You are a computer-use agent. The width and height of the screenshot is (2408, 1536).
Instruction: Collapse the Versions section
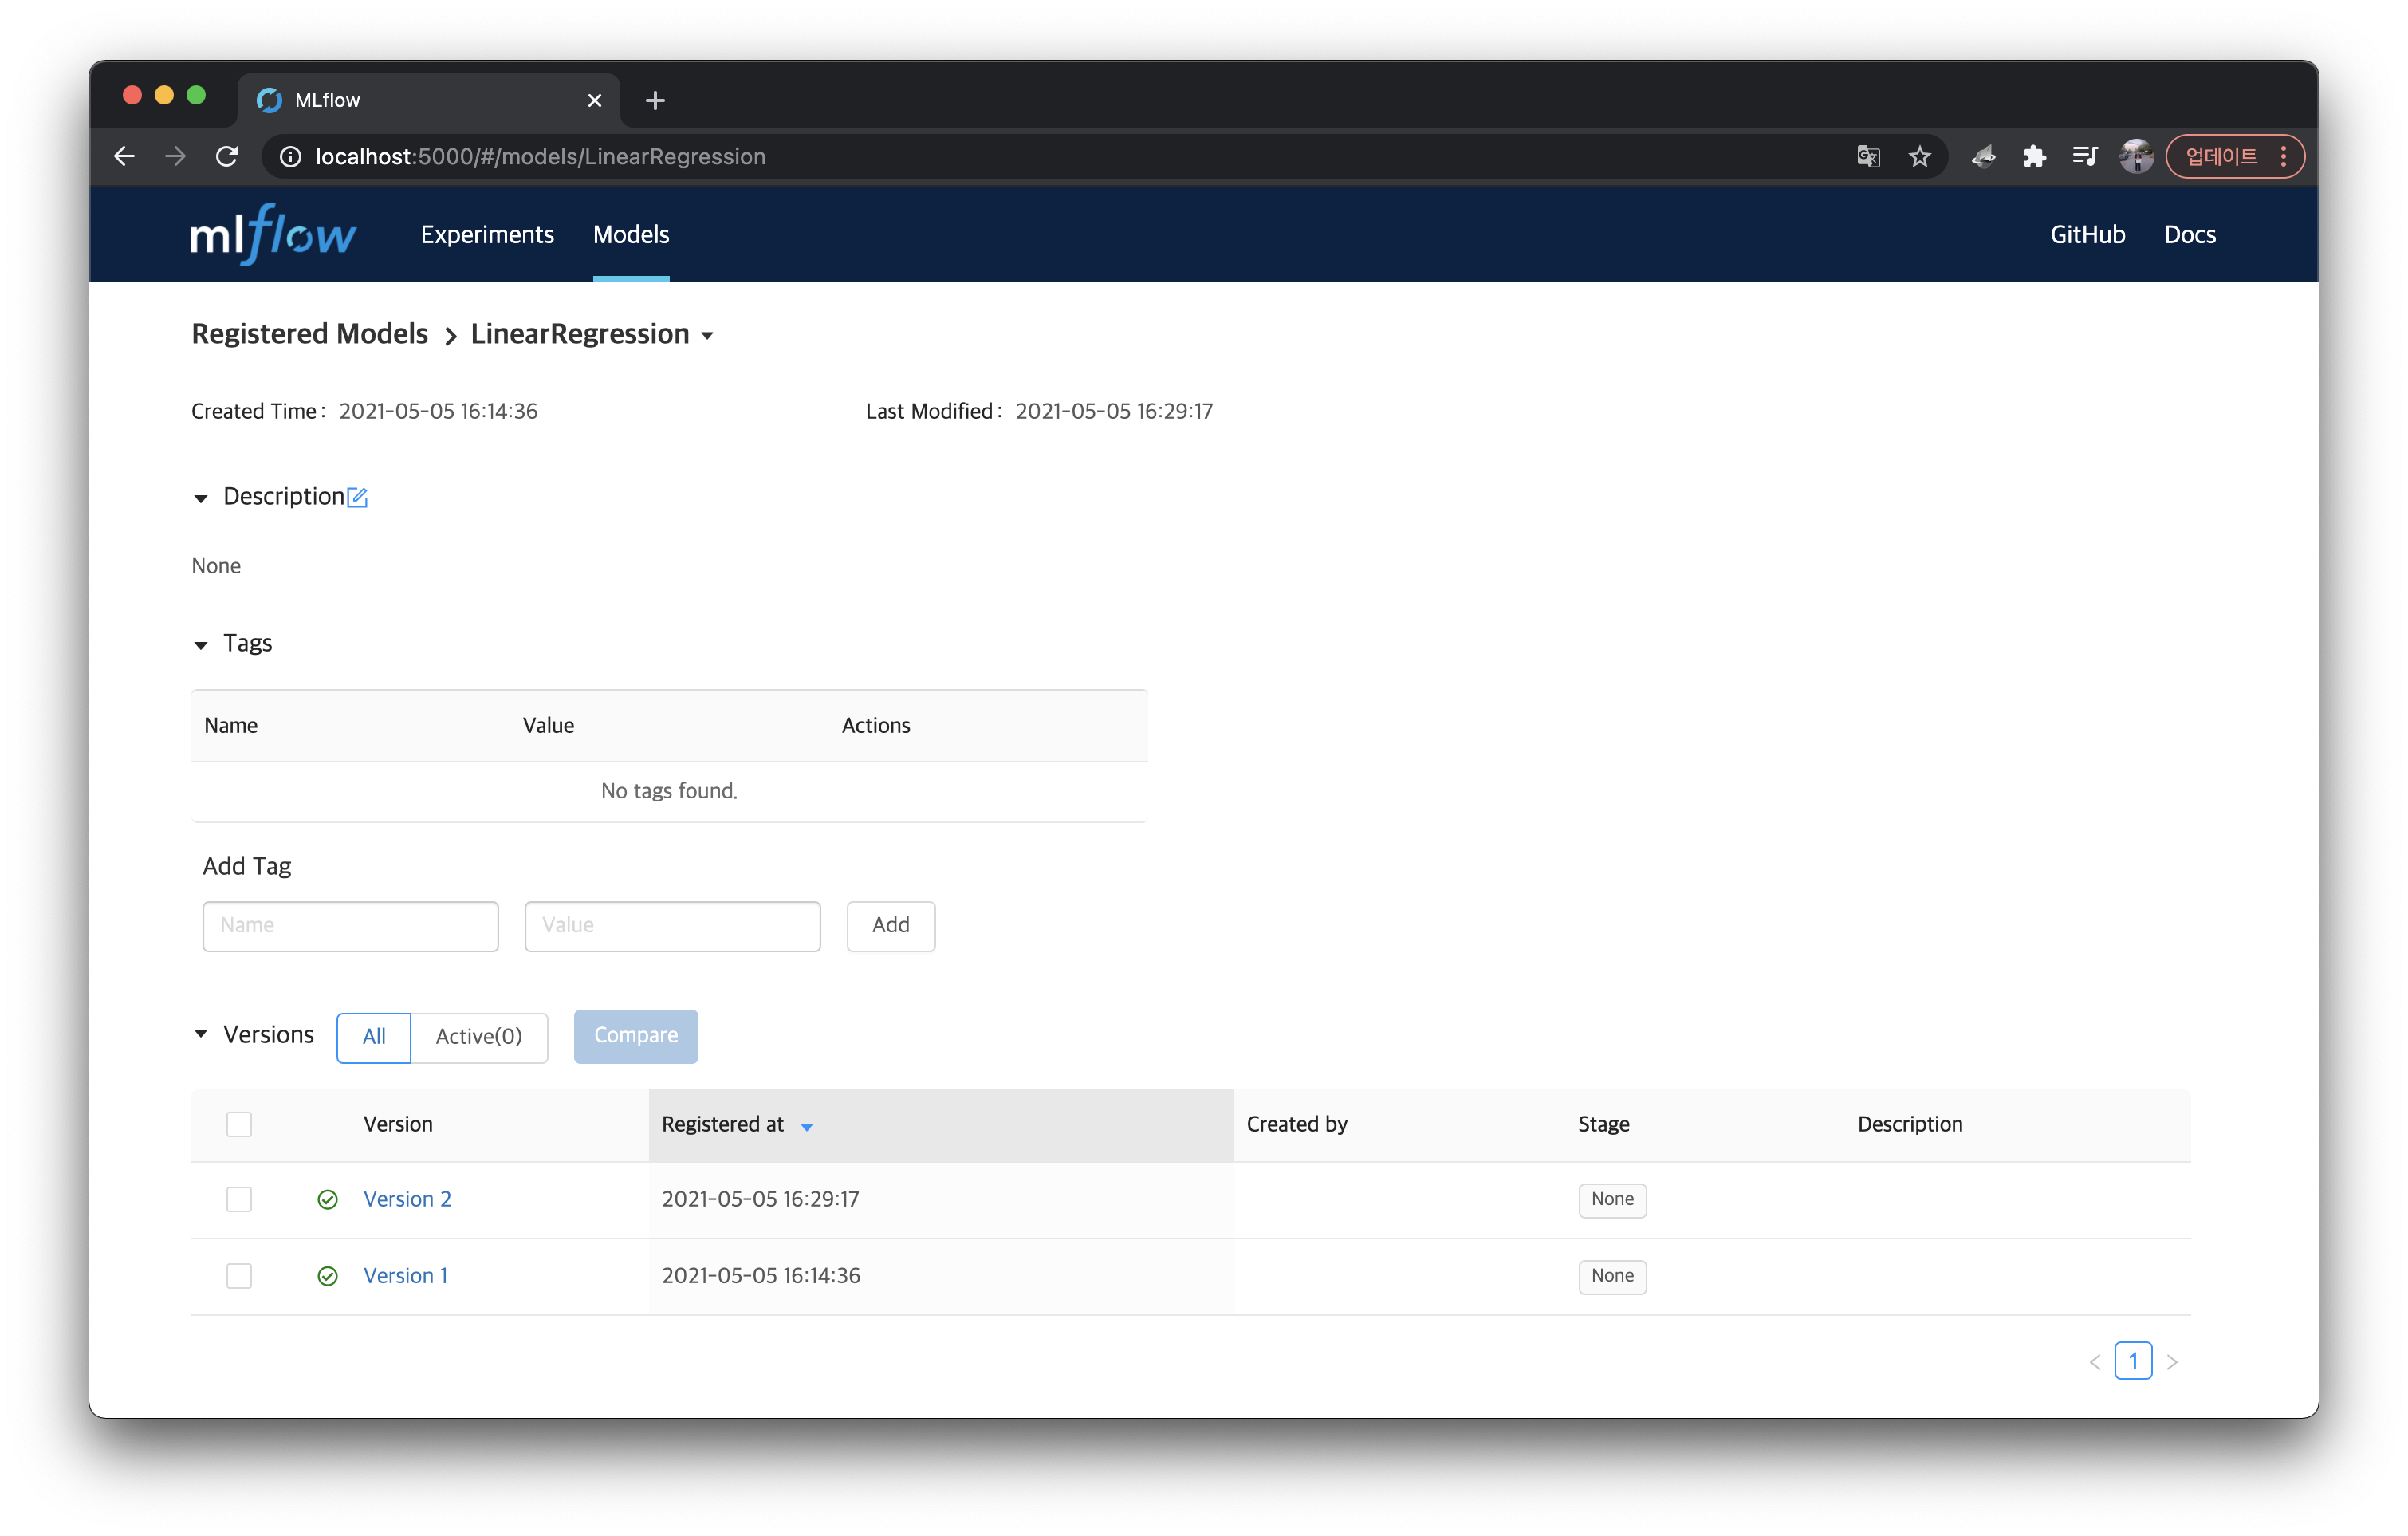pos(201,1034)
